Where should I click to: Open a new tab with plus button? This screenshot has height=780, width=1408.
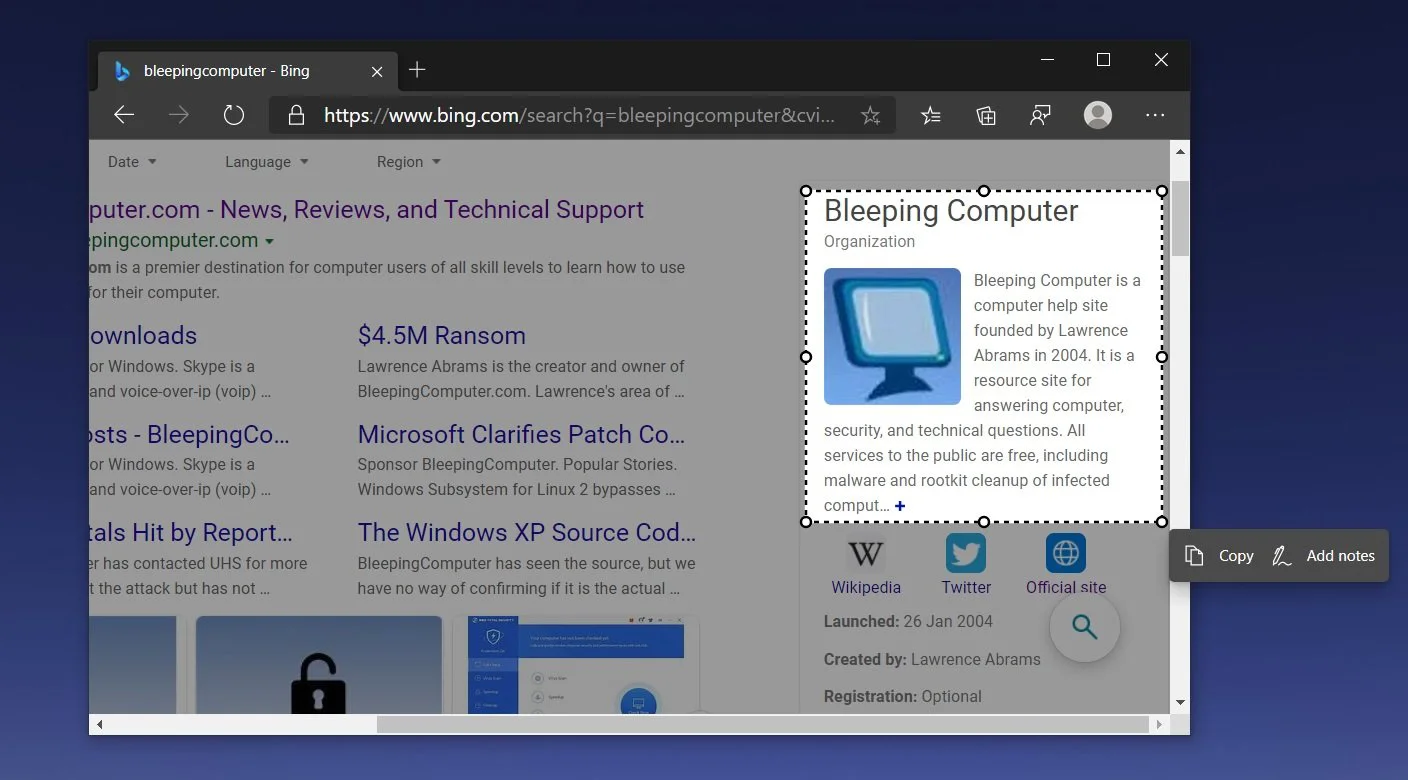click(x=417, y=69)
